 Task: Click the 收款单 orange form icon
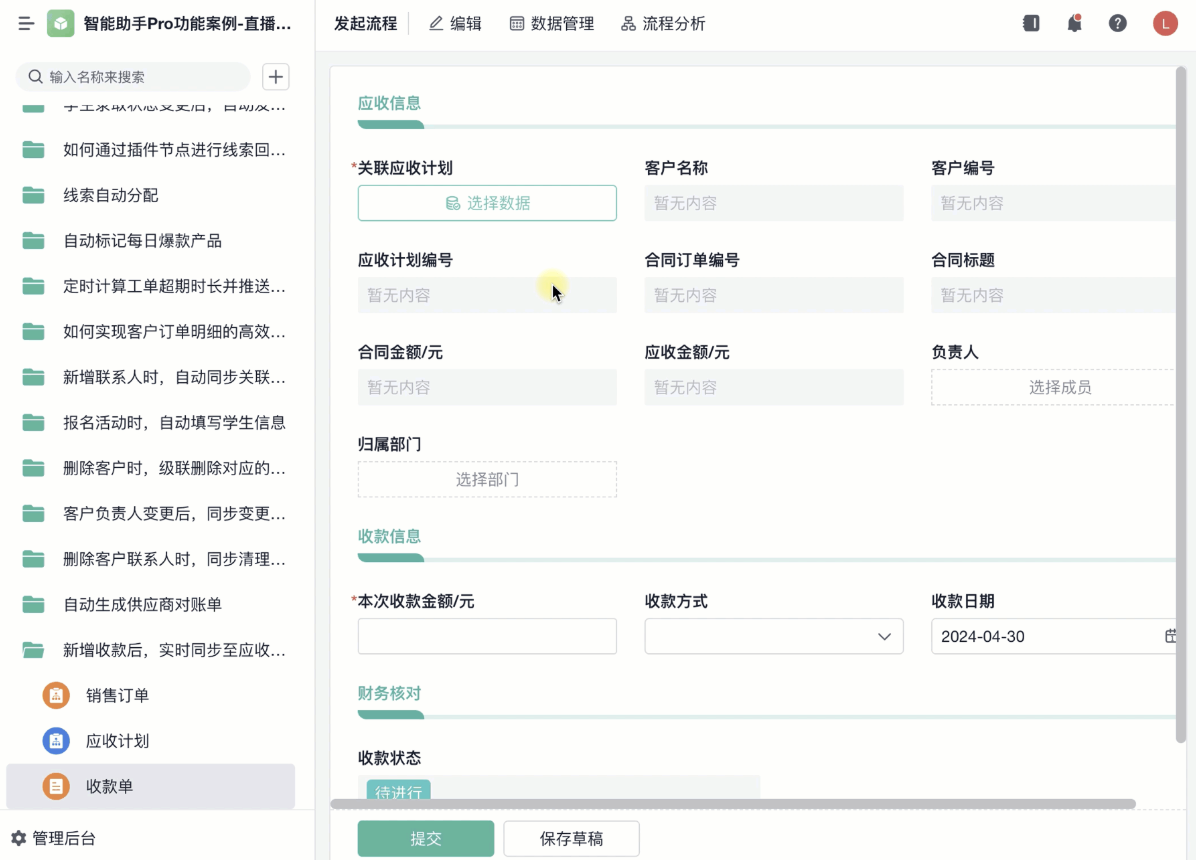pos(56,786)
